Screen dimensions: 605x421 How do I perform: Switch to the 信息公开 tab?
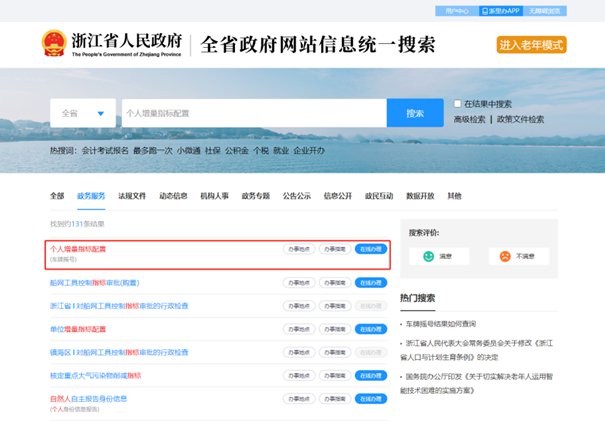click(x=338, y=196)
